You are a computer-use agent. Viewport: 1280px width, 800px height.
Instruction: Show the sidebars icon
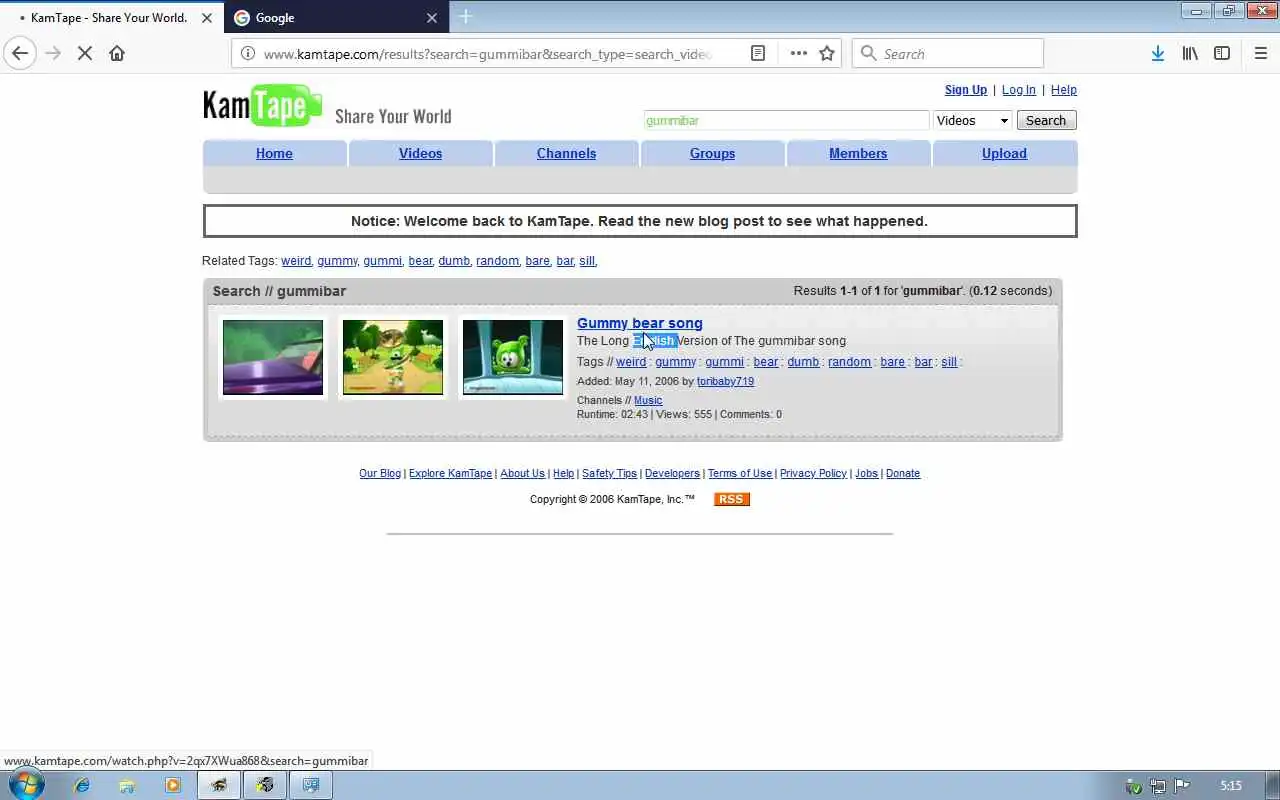(1222, 54)
